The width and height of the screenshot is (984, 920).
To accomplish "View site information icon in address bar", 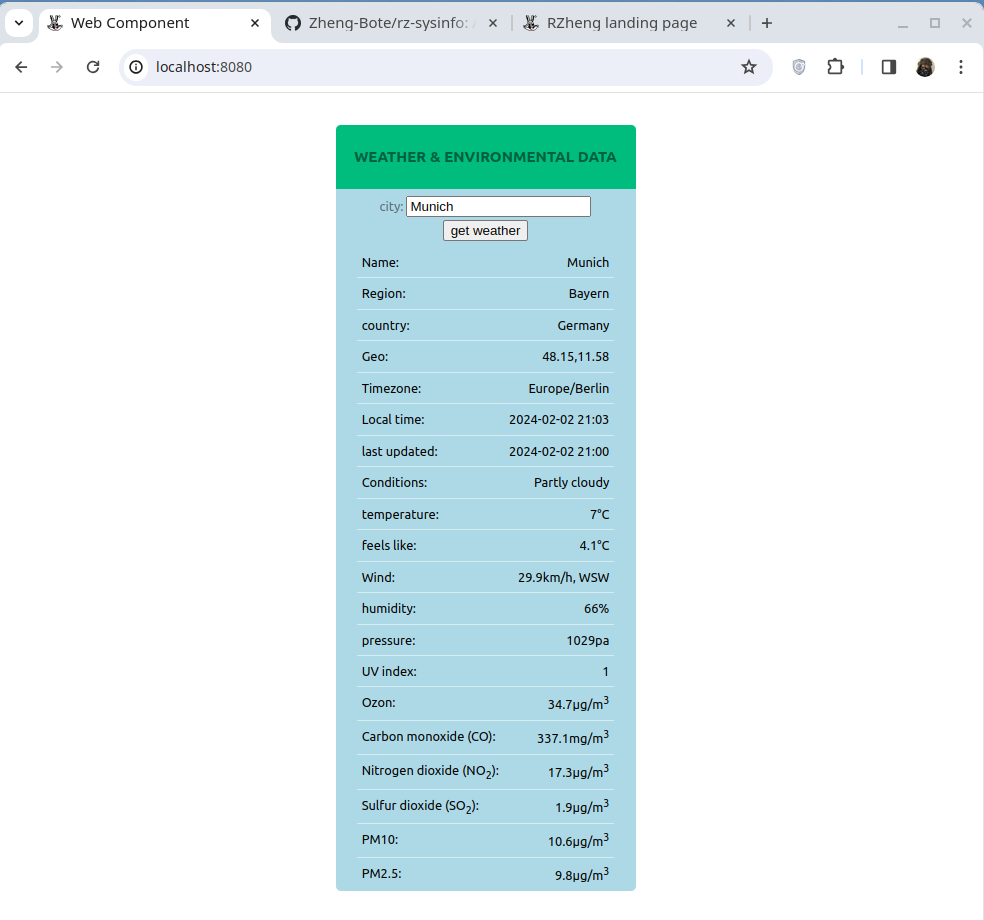I will coord(136,67).
